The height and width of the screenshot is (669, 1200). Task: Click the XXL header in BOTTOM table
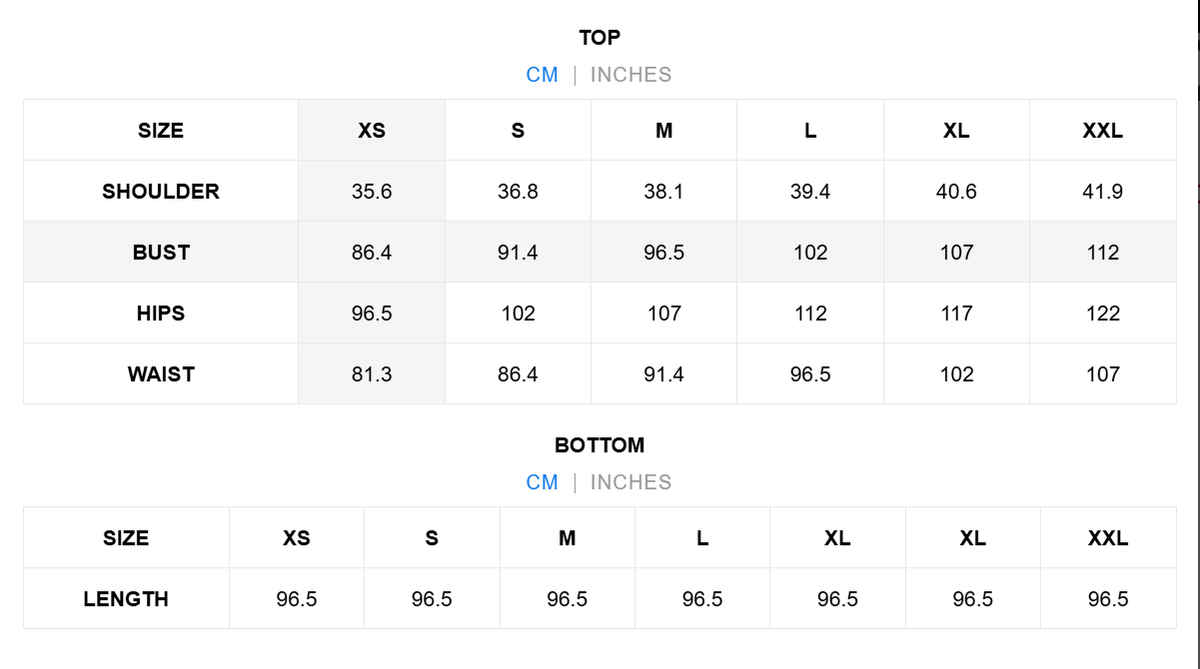coord(1108,538)
